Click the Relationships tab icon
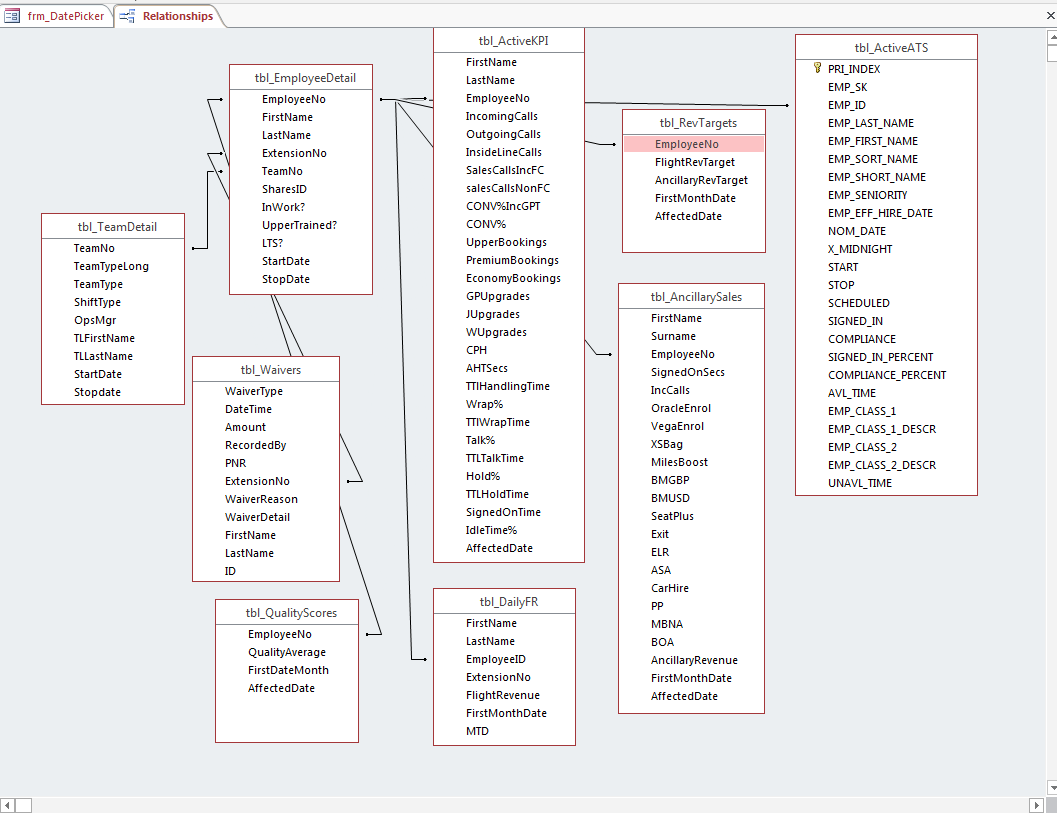 coord(127,16)
